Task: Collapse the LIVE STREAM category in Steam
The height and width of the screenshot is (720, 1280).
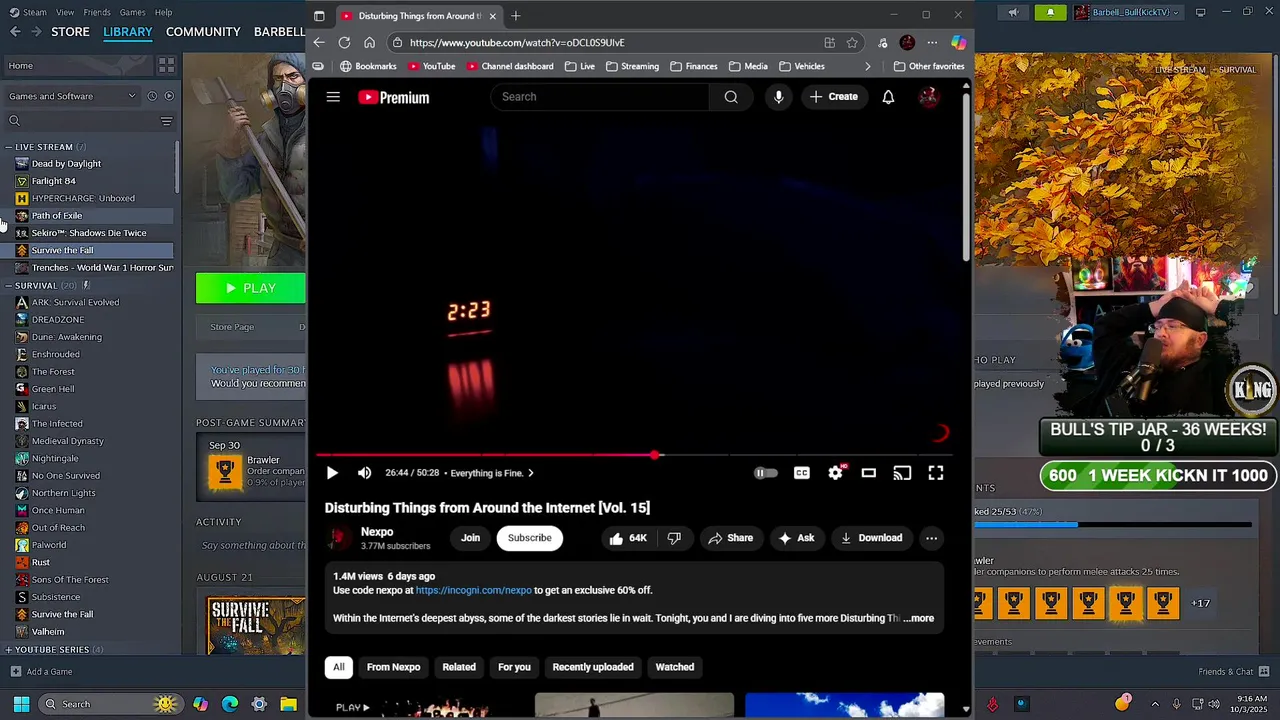Action: (8, 147)
